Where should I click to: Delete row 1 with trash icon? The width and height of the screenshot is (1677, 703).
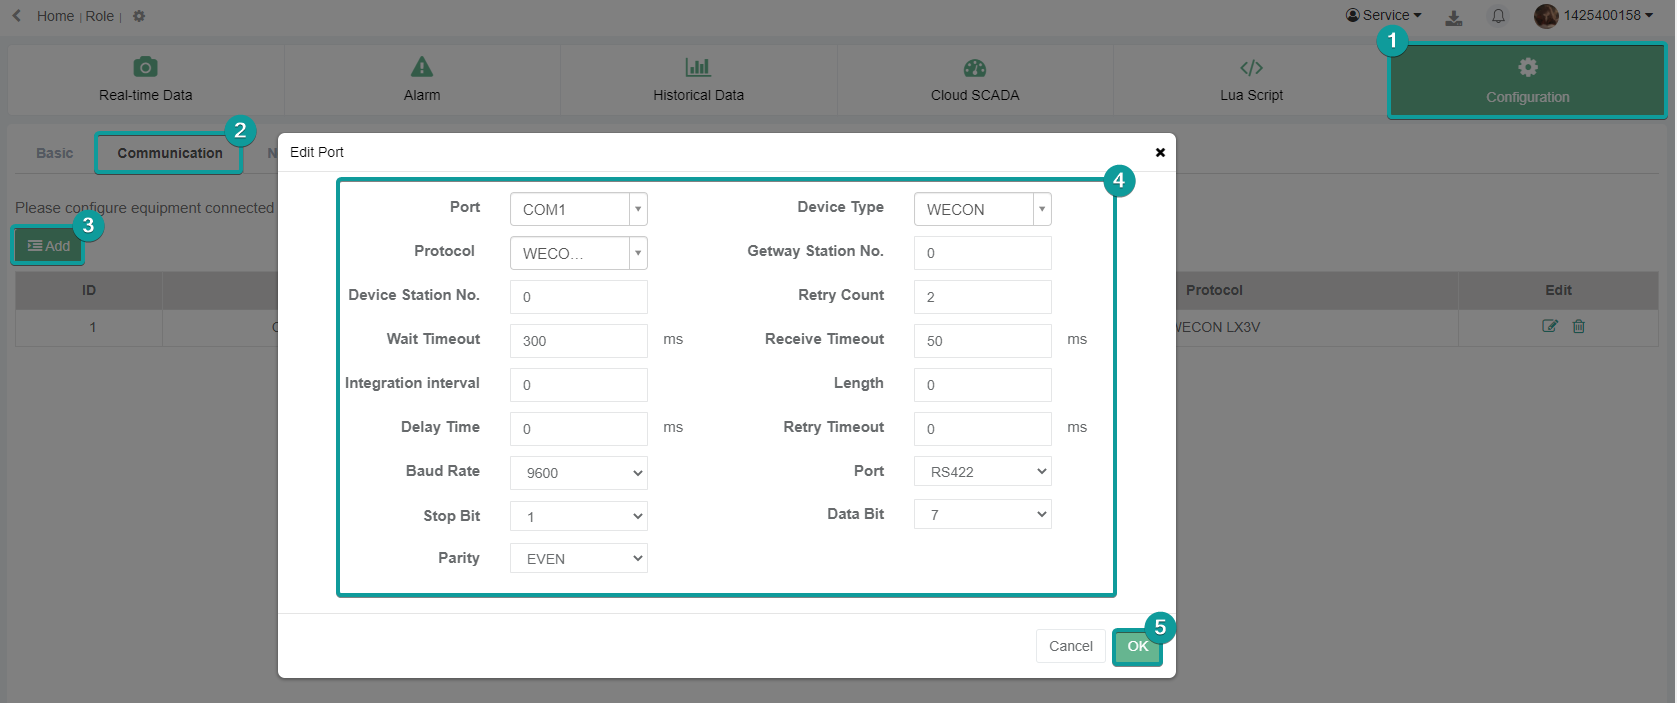pyautogui.click(x=1579, y=326)
